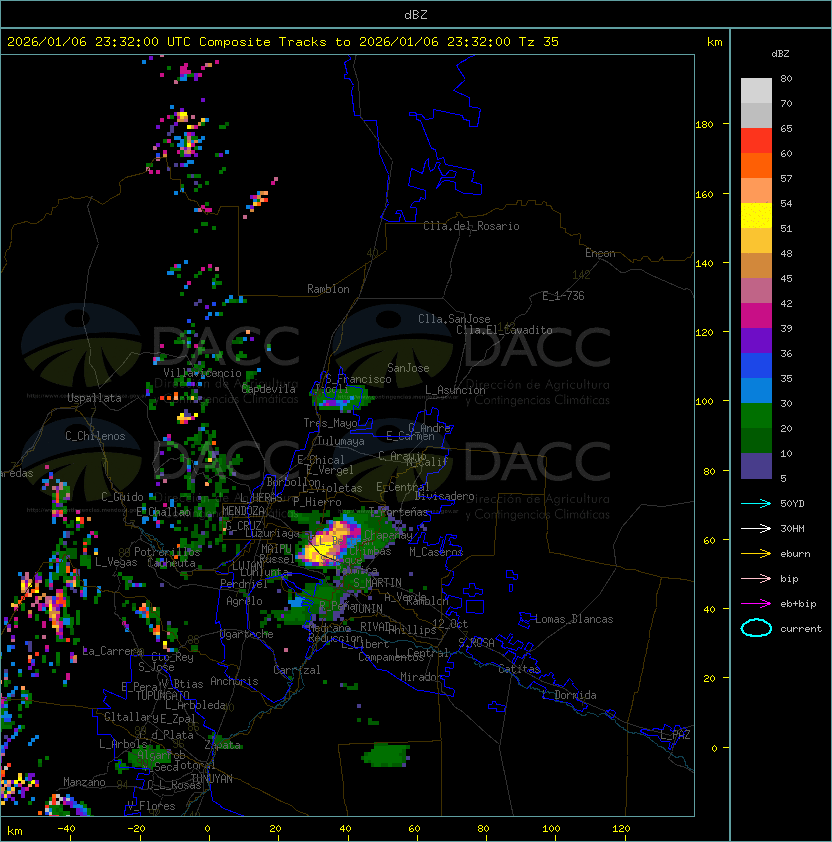Viewport: 832px width, 842px height.
Task: Click the magenta 39 dBZ swatch
Action: [756, 316]
